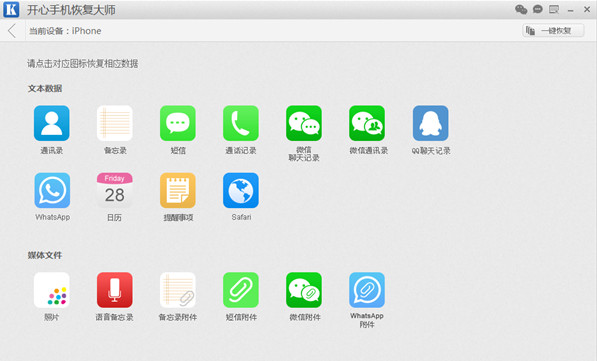Screen dimensions: 597x361
Task: Open the 语音备忘录 microphone icon
Action: 115,290
